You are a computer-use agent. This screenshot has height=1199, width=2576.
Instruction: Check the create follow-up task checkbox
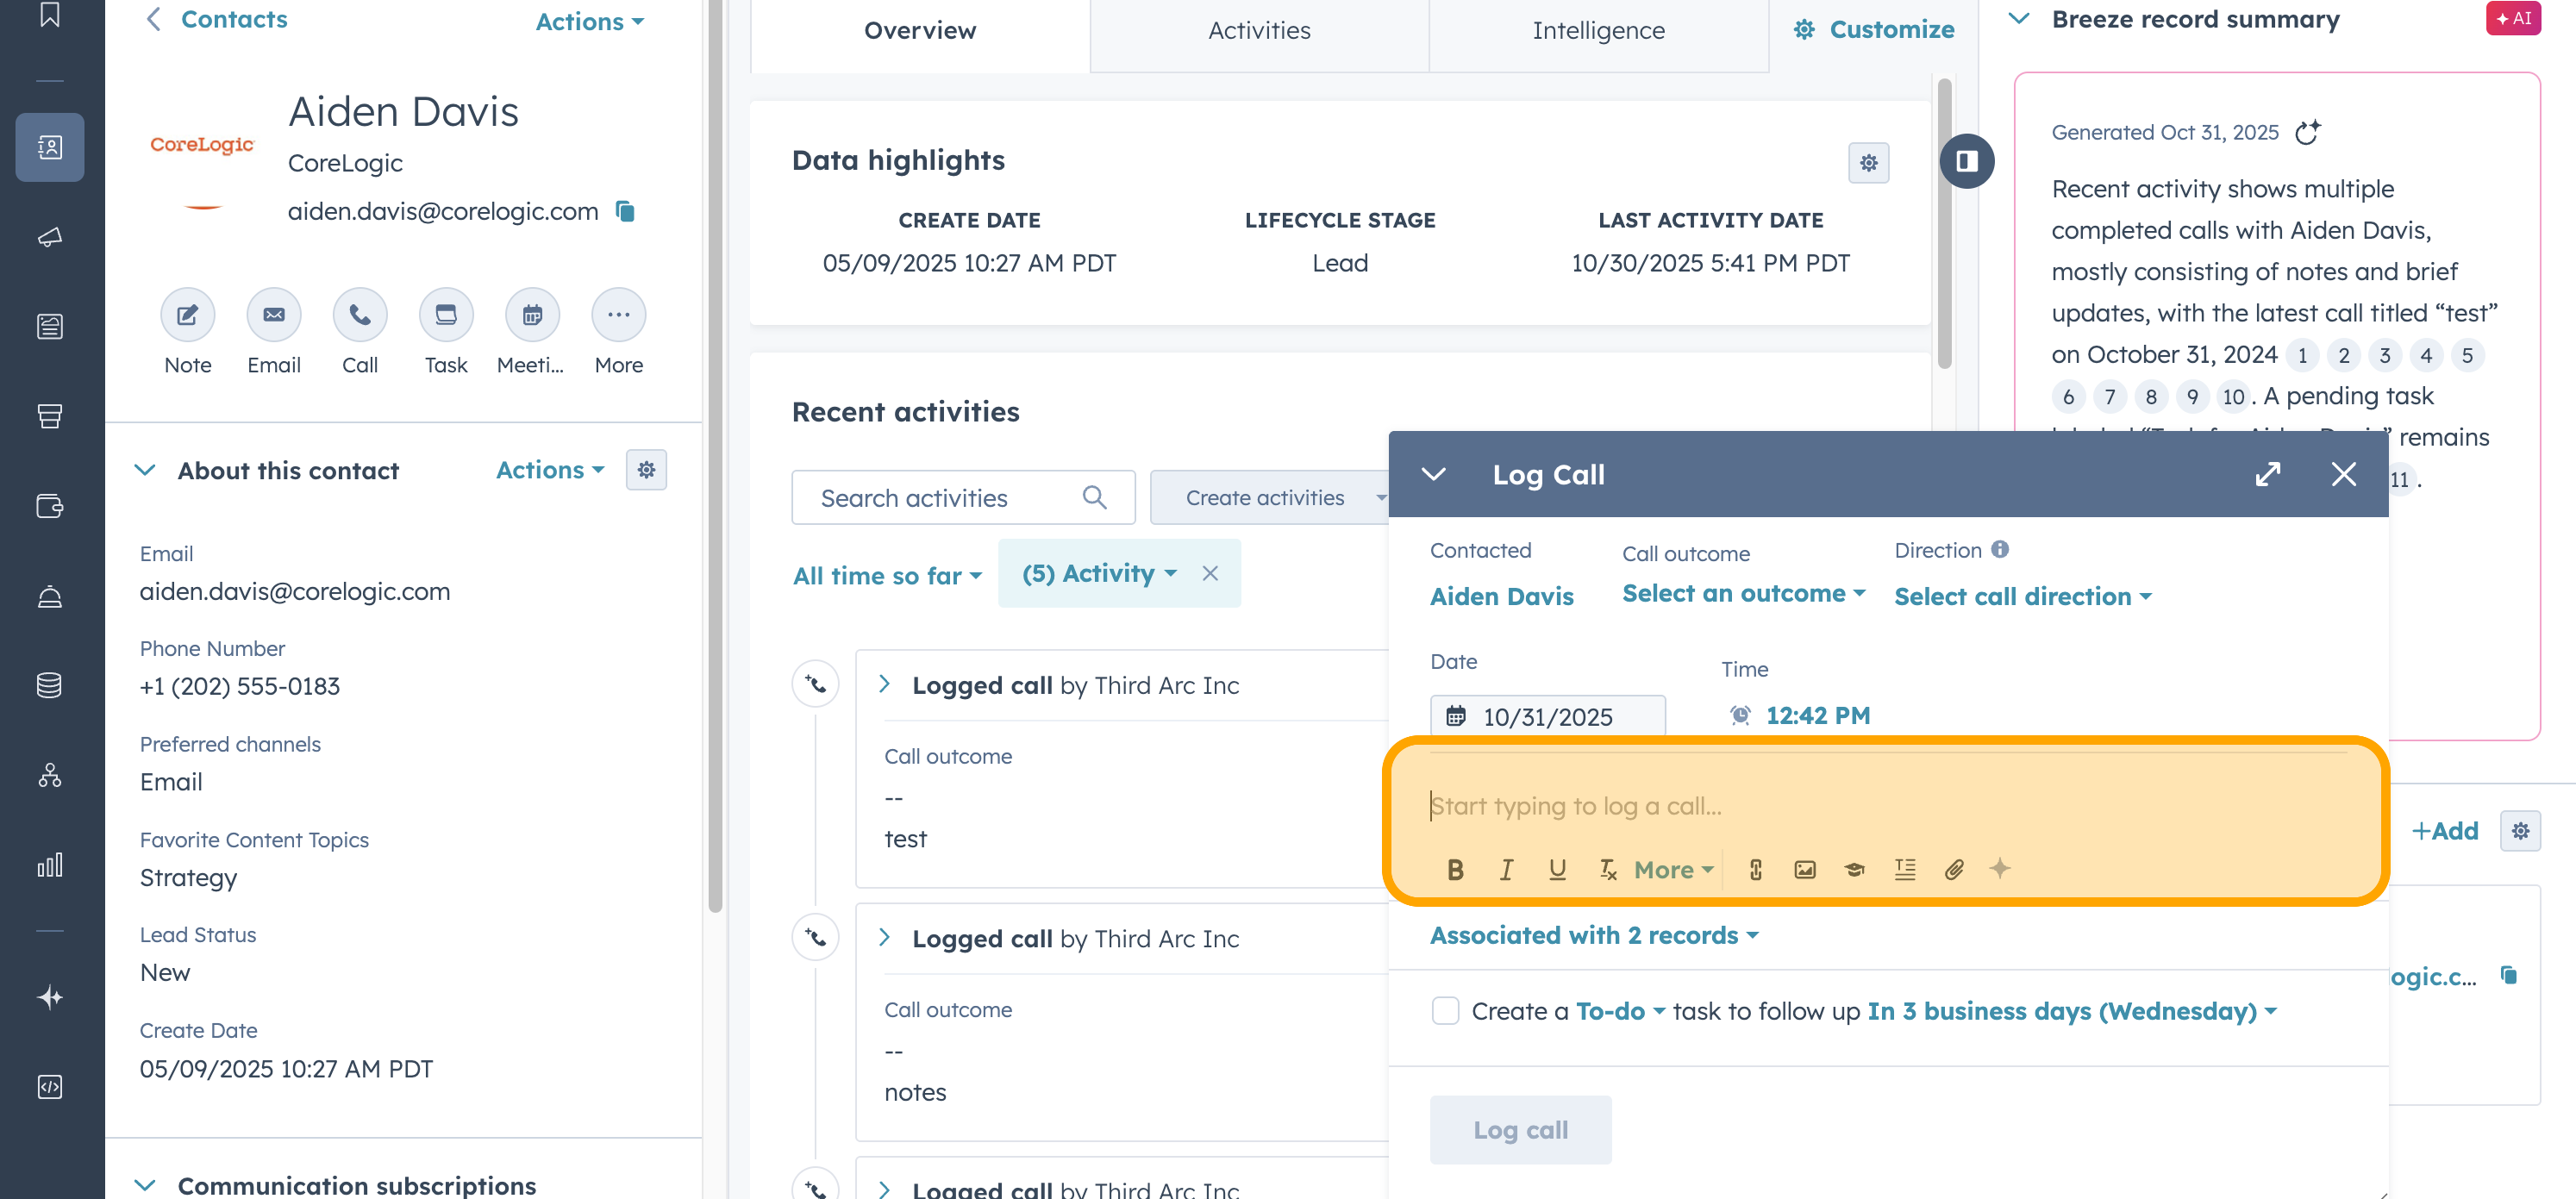[x=1445, y=1010]
